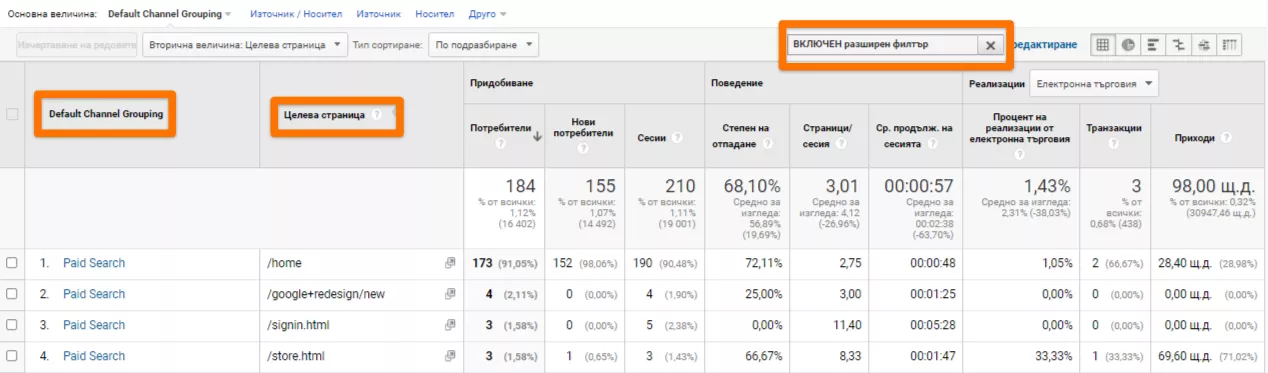1268x373 pixels.
Task: Click the Default Channel Grouping column header
Action: coord(106,114)
